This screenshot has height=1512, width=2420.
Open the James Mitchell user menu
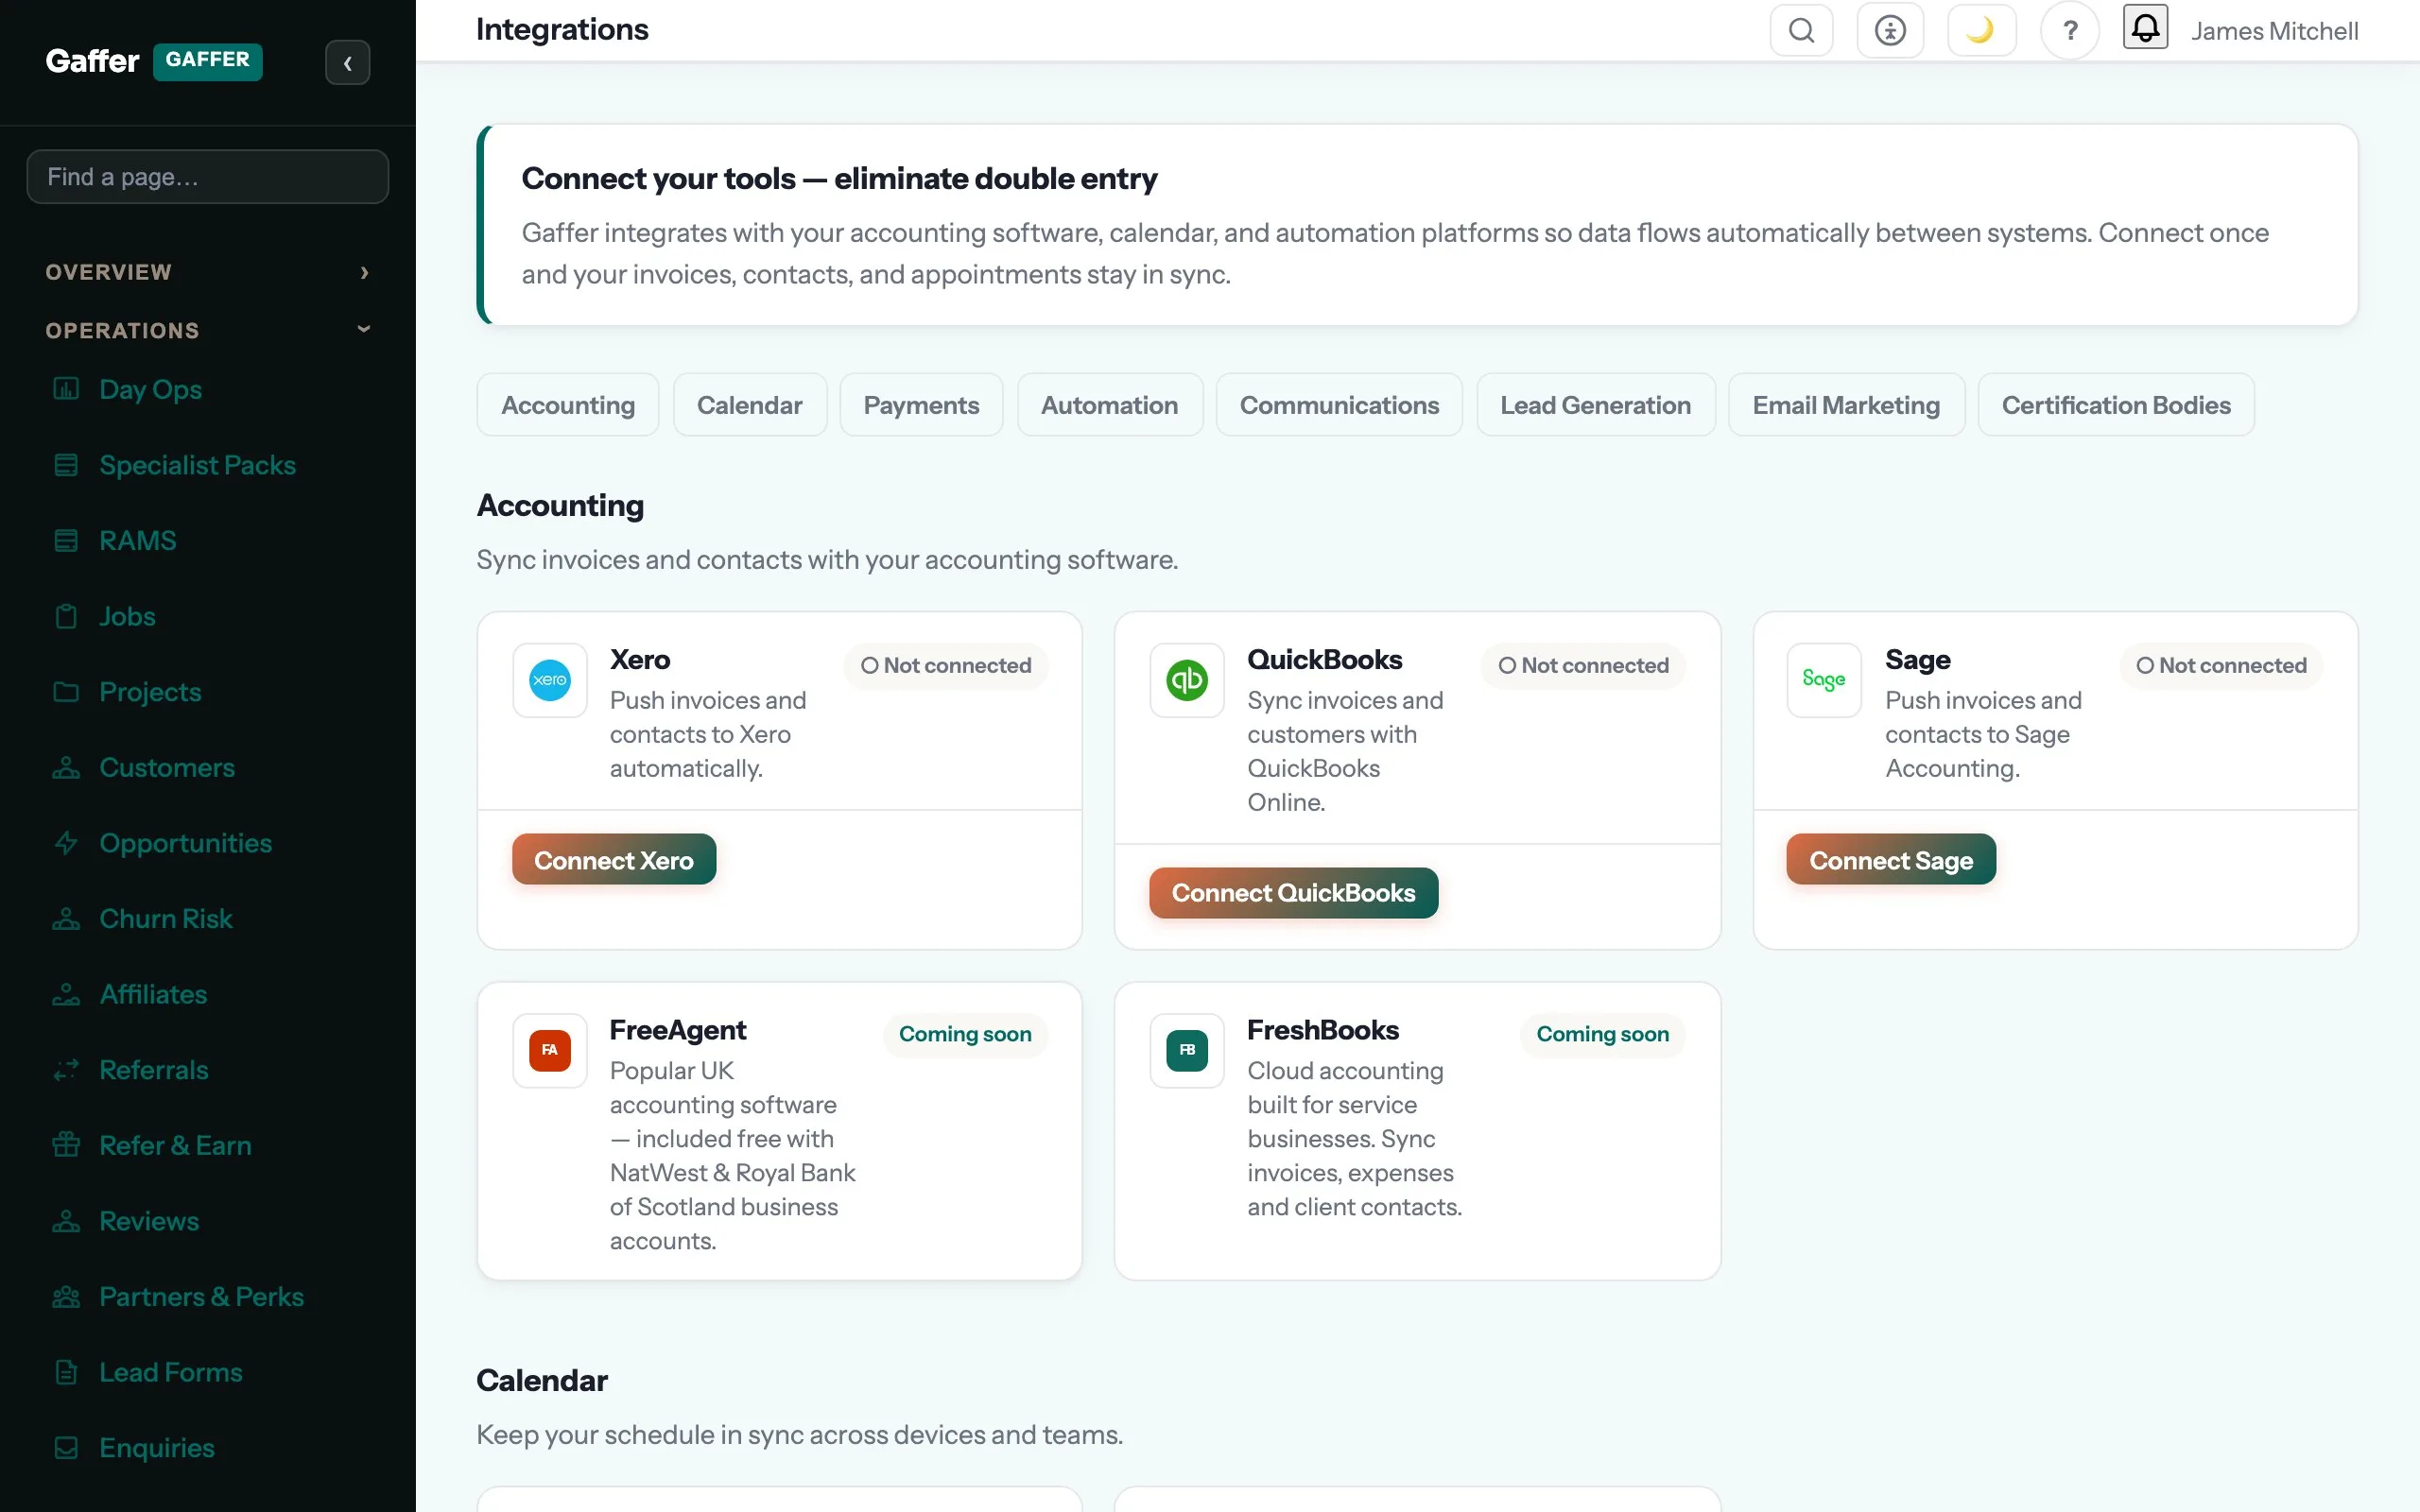coord(2274,31)
